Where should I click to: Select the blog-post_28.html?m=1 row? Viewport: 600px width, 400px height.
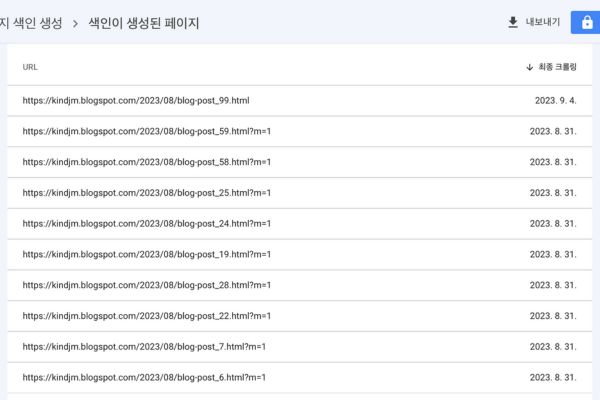(x=146, y=286)
